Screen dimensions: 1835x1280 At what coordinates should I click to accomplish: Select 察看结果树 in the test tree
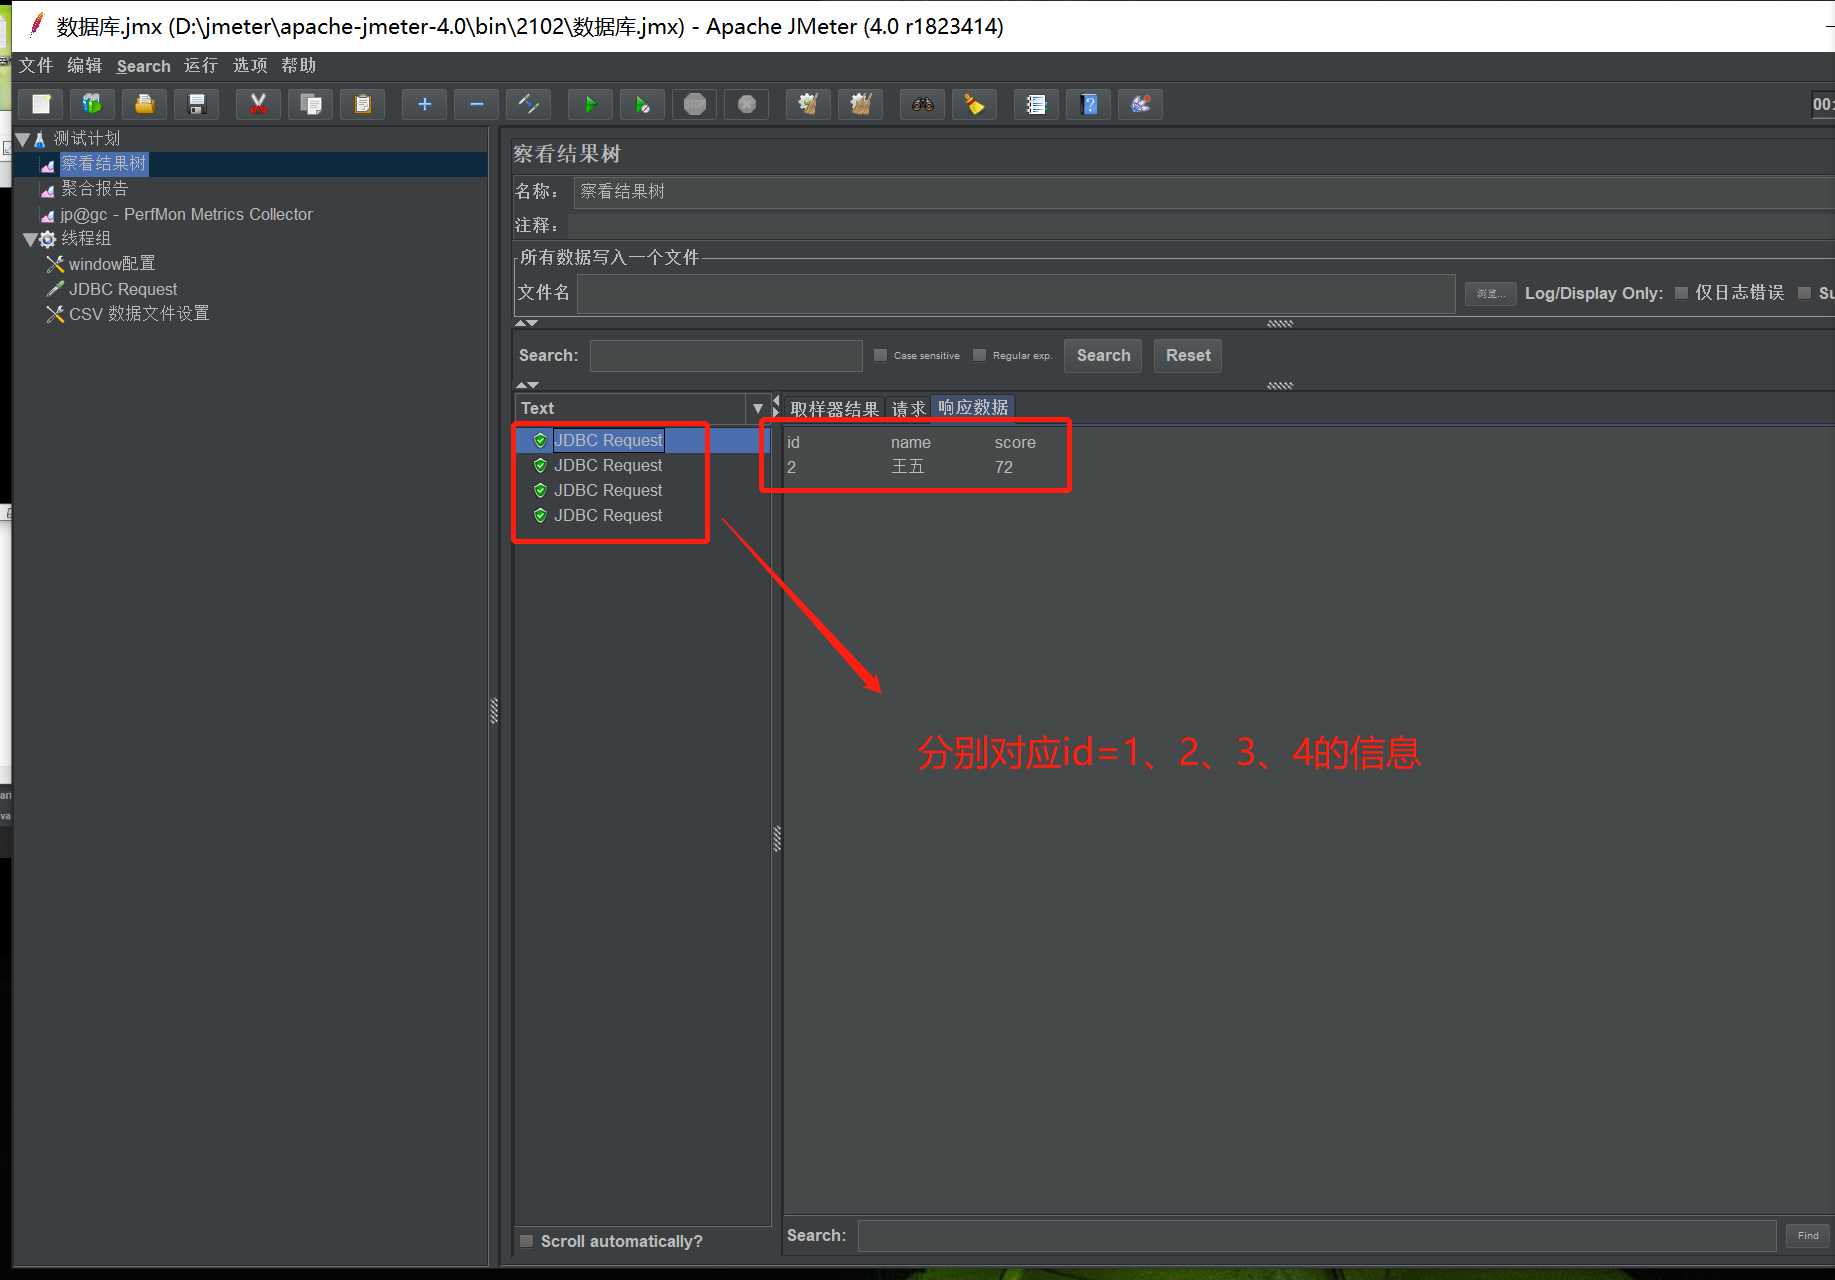point(103,164)
